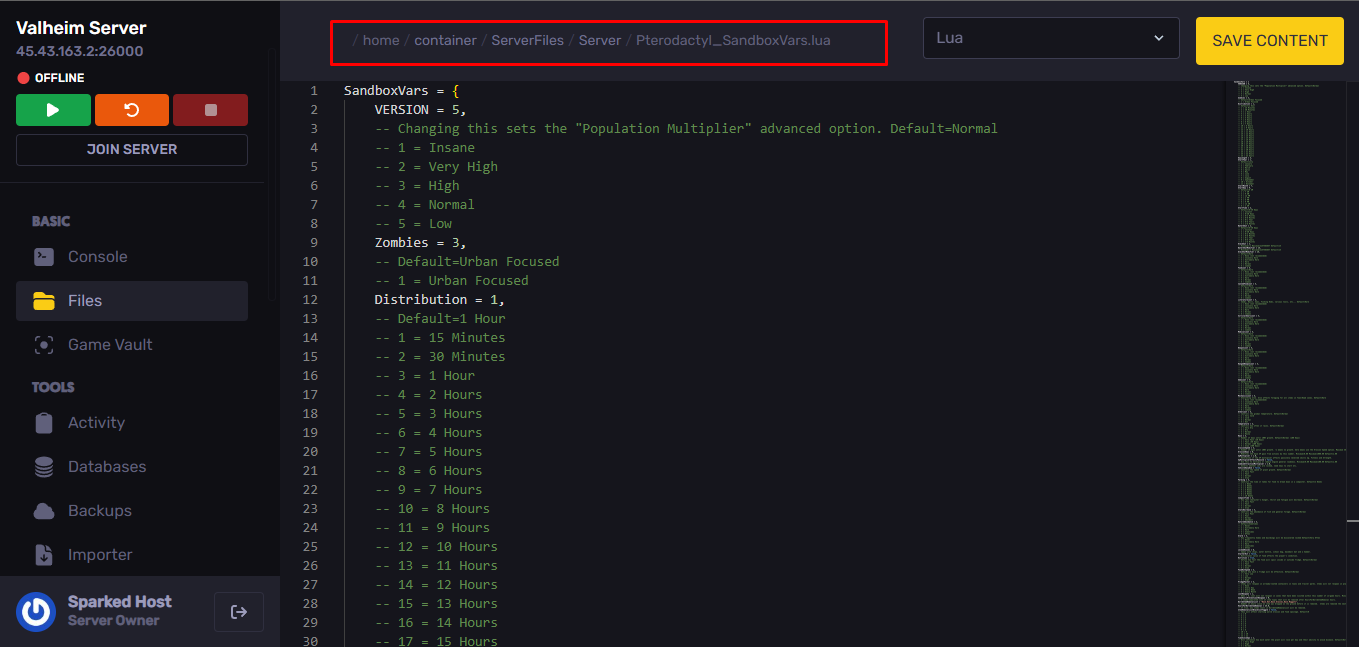
Task: Click the Databases stack icon
Action: (44, 467)
